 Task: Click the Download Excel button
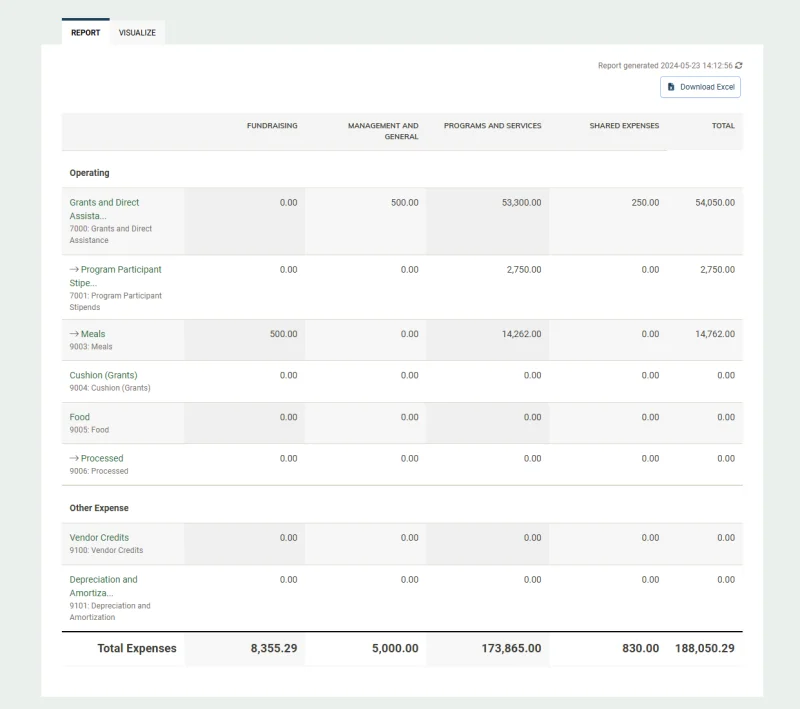(x=701, y=87)
